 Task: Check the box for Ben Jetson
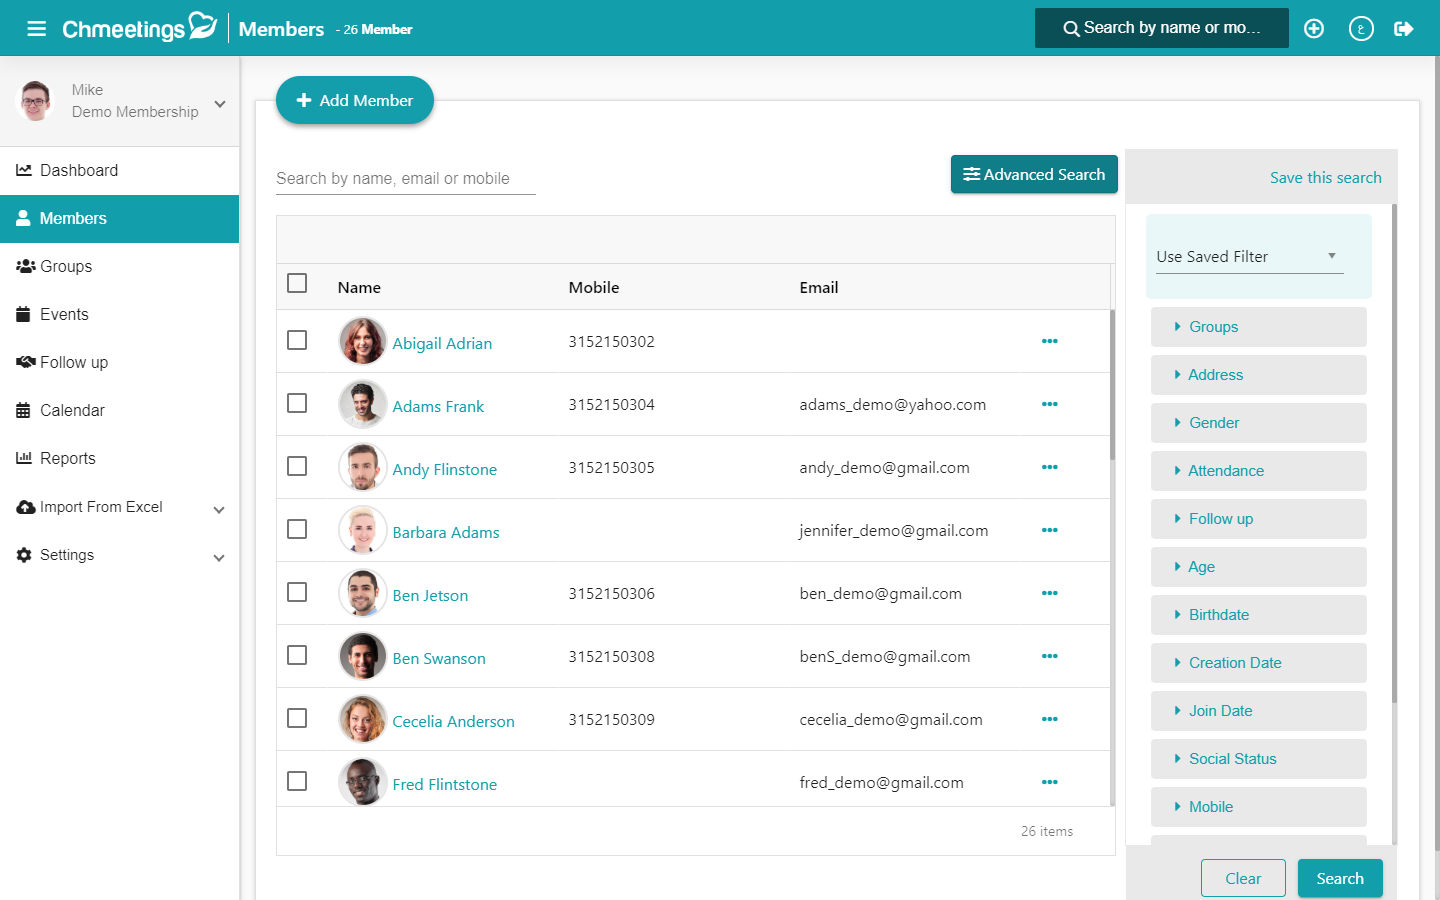(297, 592)
